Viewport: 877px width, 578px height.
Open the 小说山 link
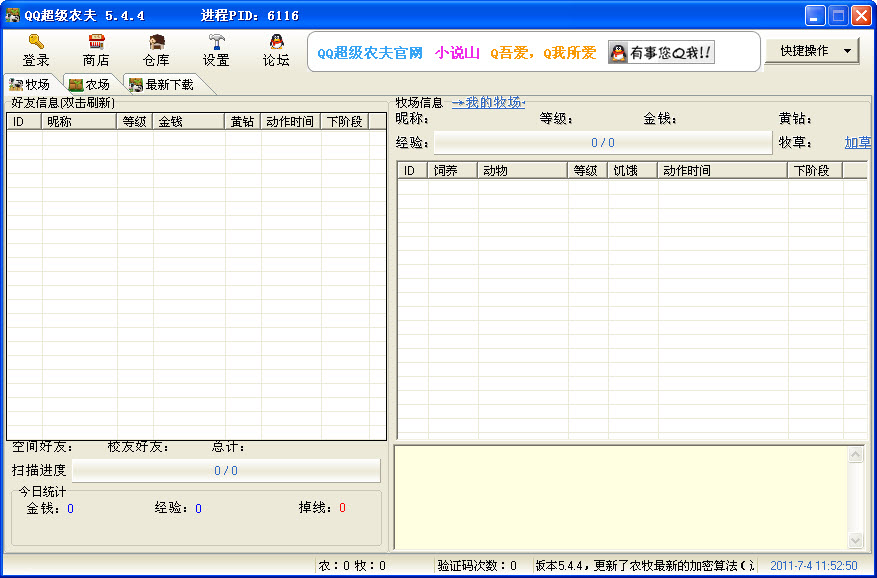(x=457, y=53)
